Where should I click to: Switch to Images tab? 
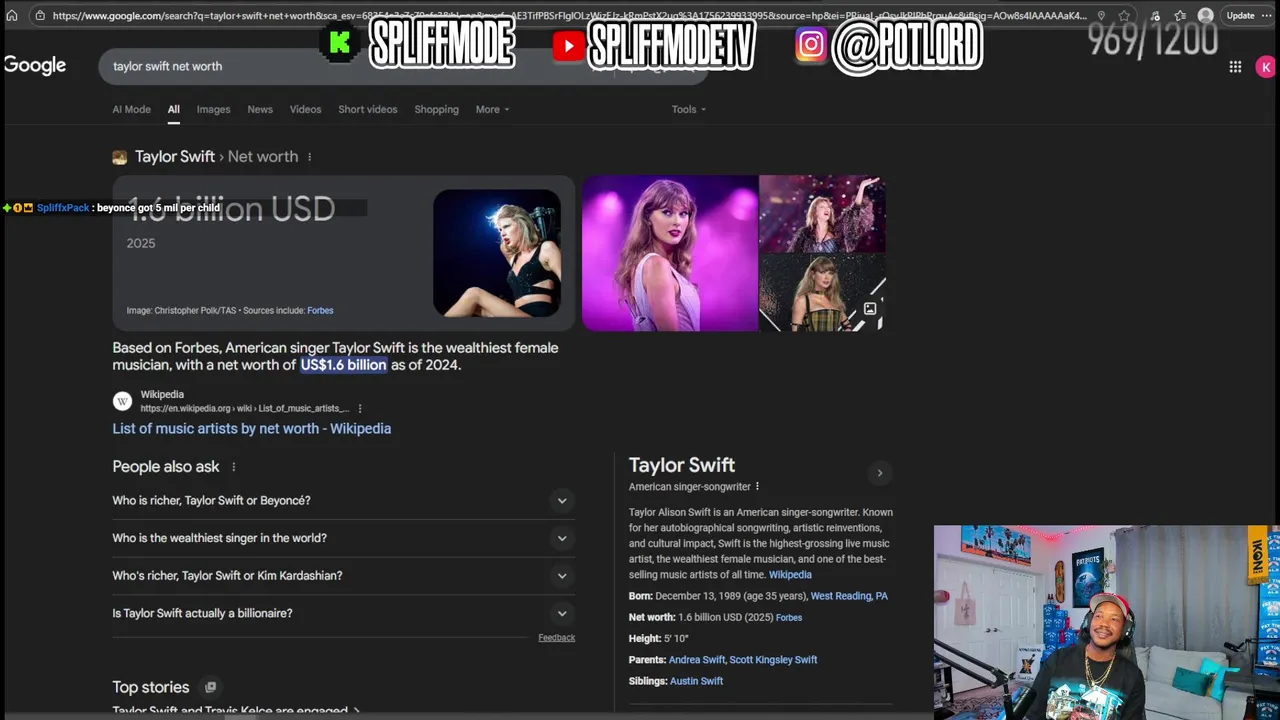tap(213, 109)
